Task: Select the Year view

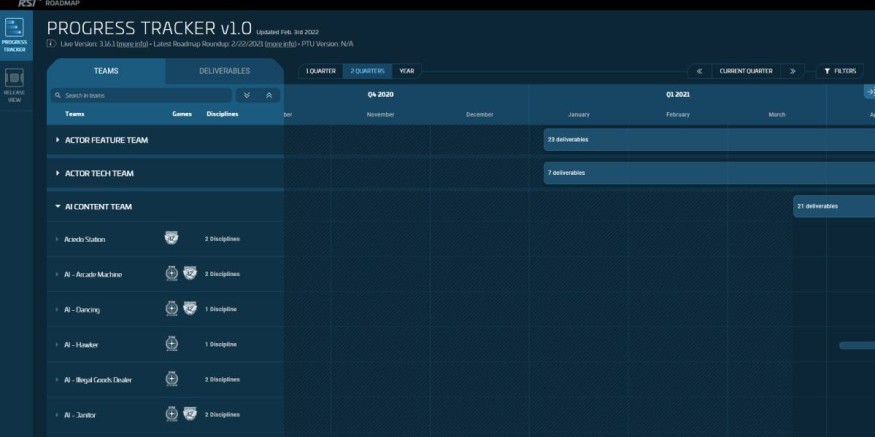Action: coord(407,71)
